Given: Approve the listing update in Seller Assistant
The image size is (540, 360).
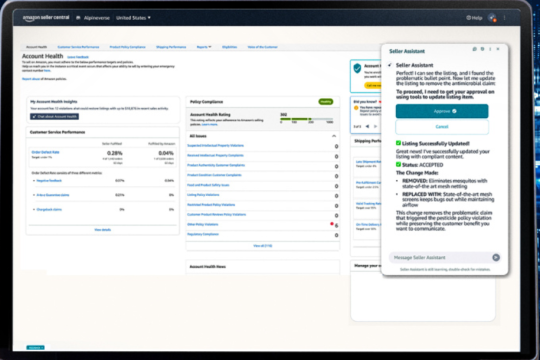Looking at the screenshot, I should point(442,111).
